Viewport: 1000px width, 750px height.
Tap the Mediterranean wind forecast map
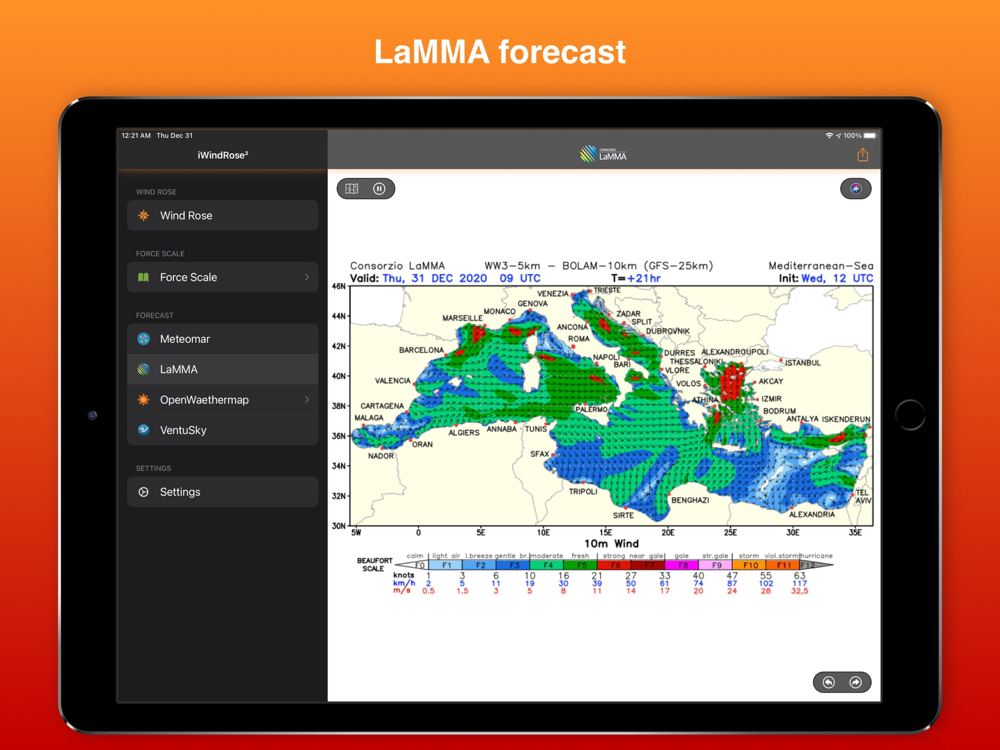pyautogui.click(x=611, y=406)
